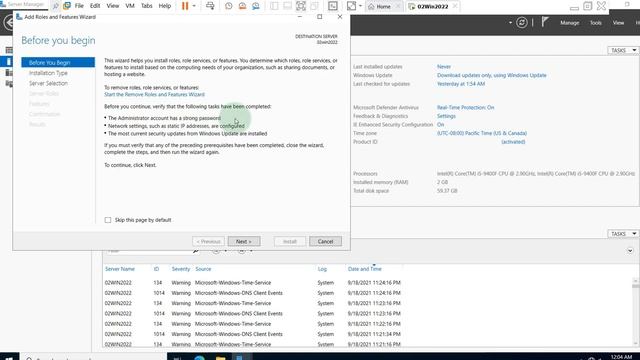640x360 pixels.
Task: Open the dropdown beside the VM pause button
Action: tap(194, 6)
